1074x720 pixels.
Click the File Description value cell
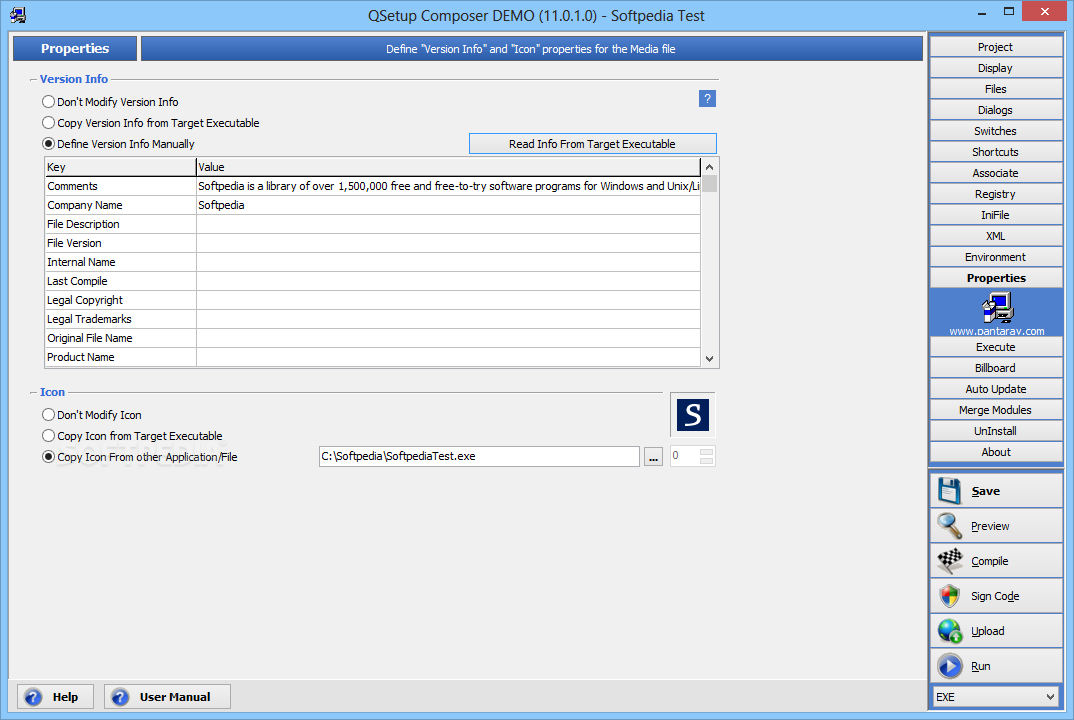(x=448, y=224)
